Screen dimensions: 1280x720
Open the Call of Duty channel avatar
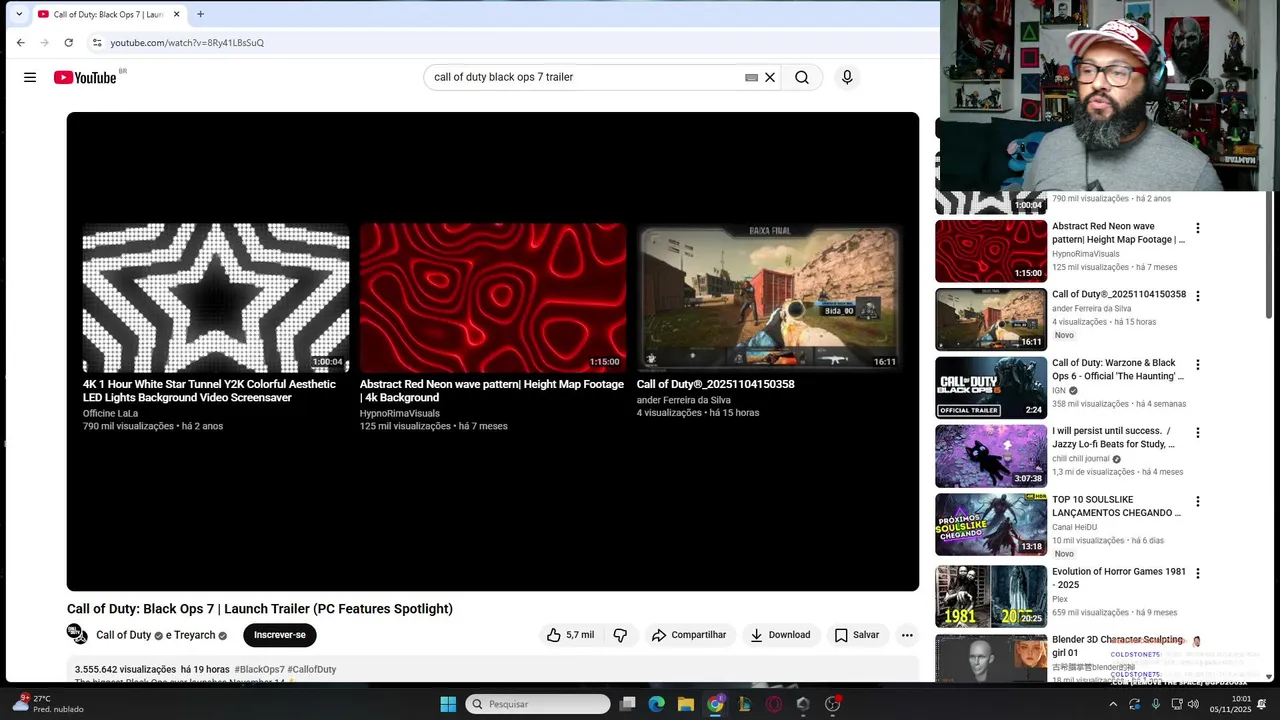(x=78, y=634)
